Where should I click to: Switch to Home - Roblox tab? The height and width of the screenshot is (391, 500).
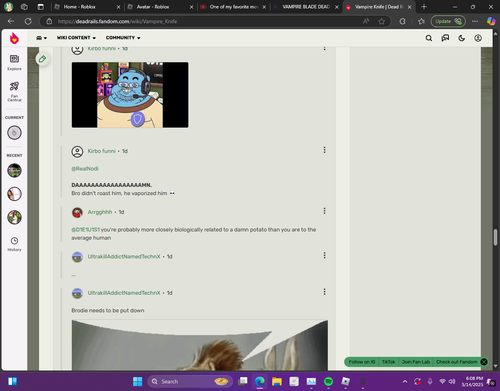(x=88, y=7)
